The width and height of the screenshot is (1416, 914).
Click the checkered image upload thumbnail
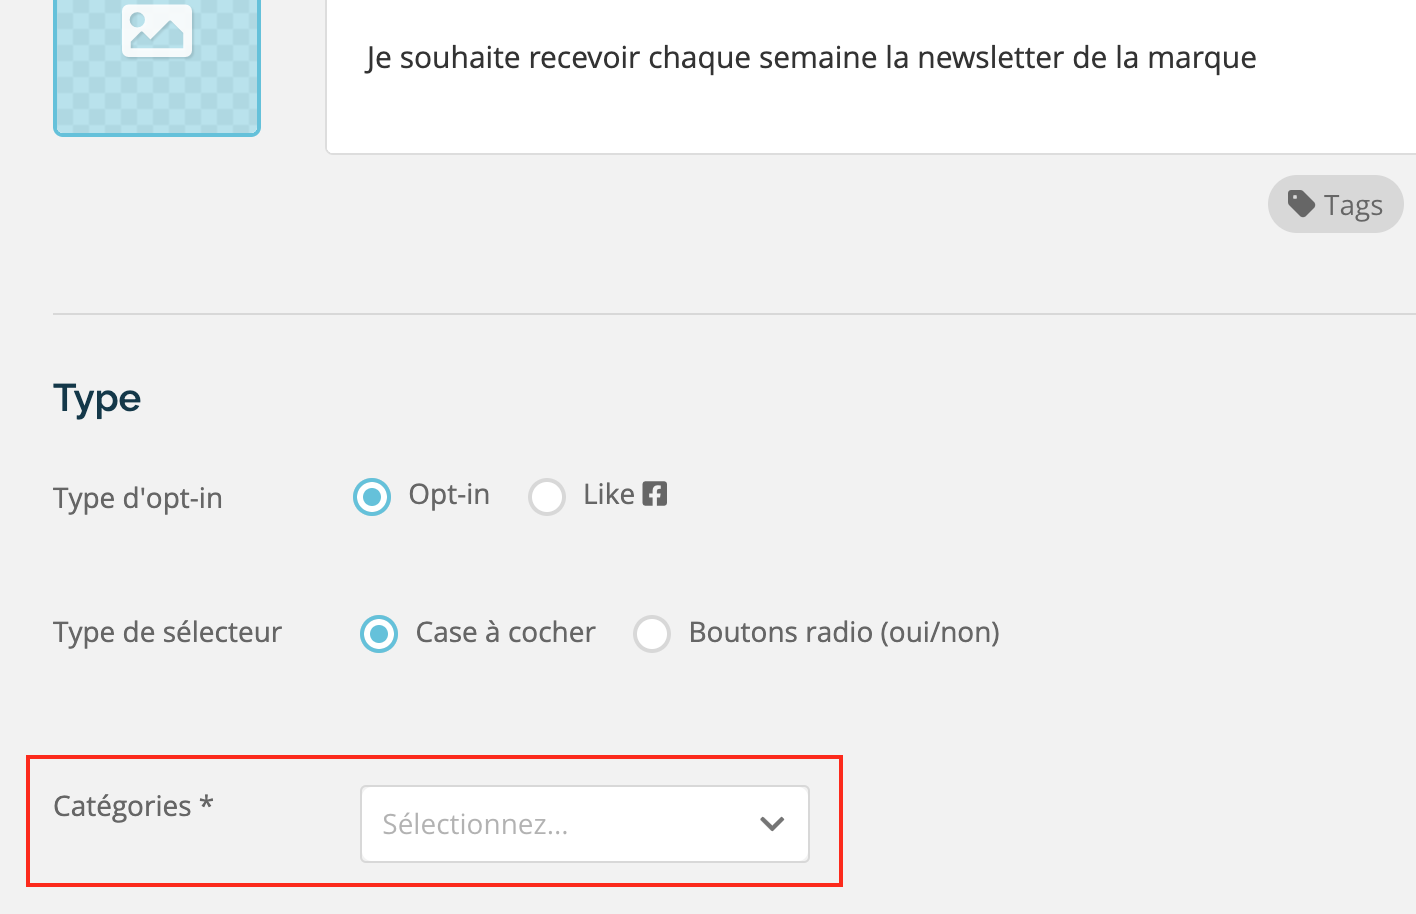157,66
